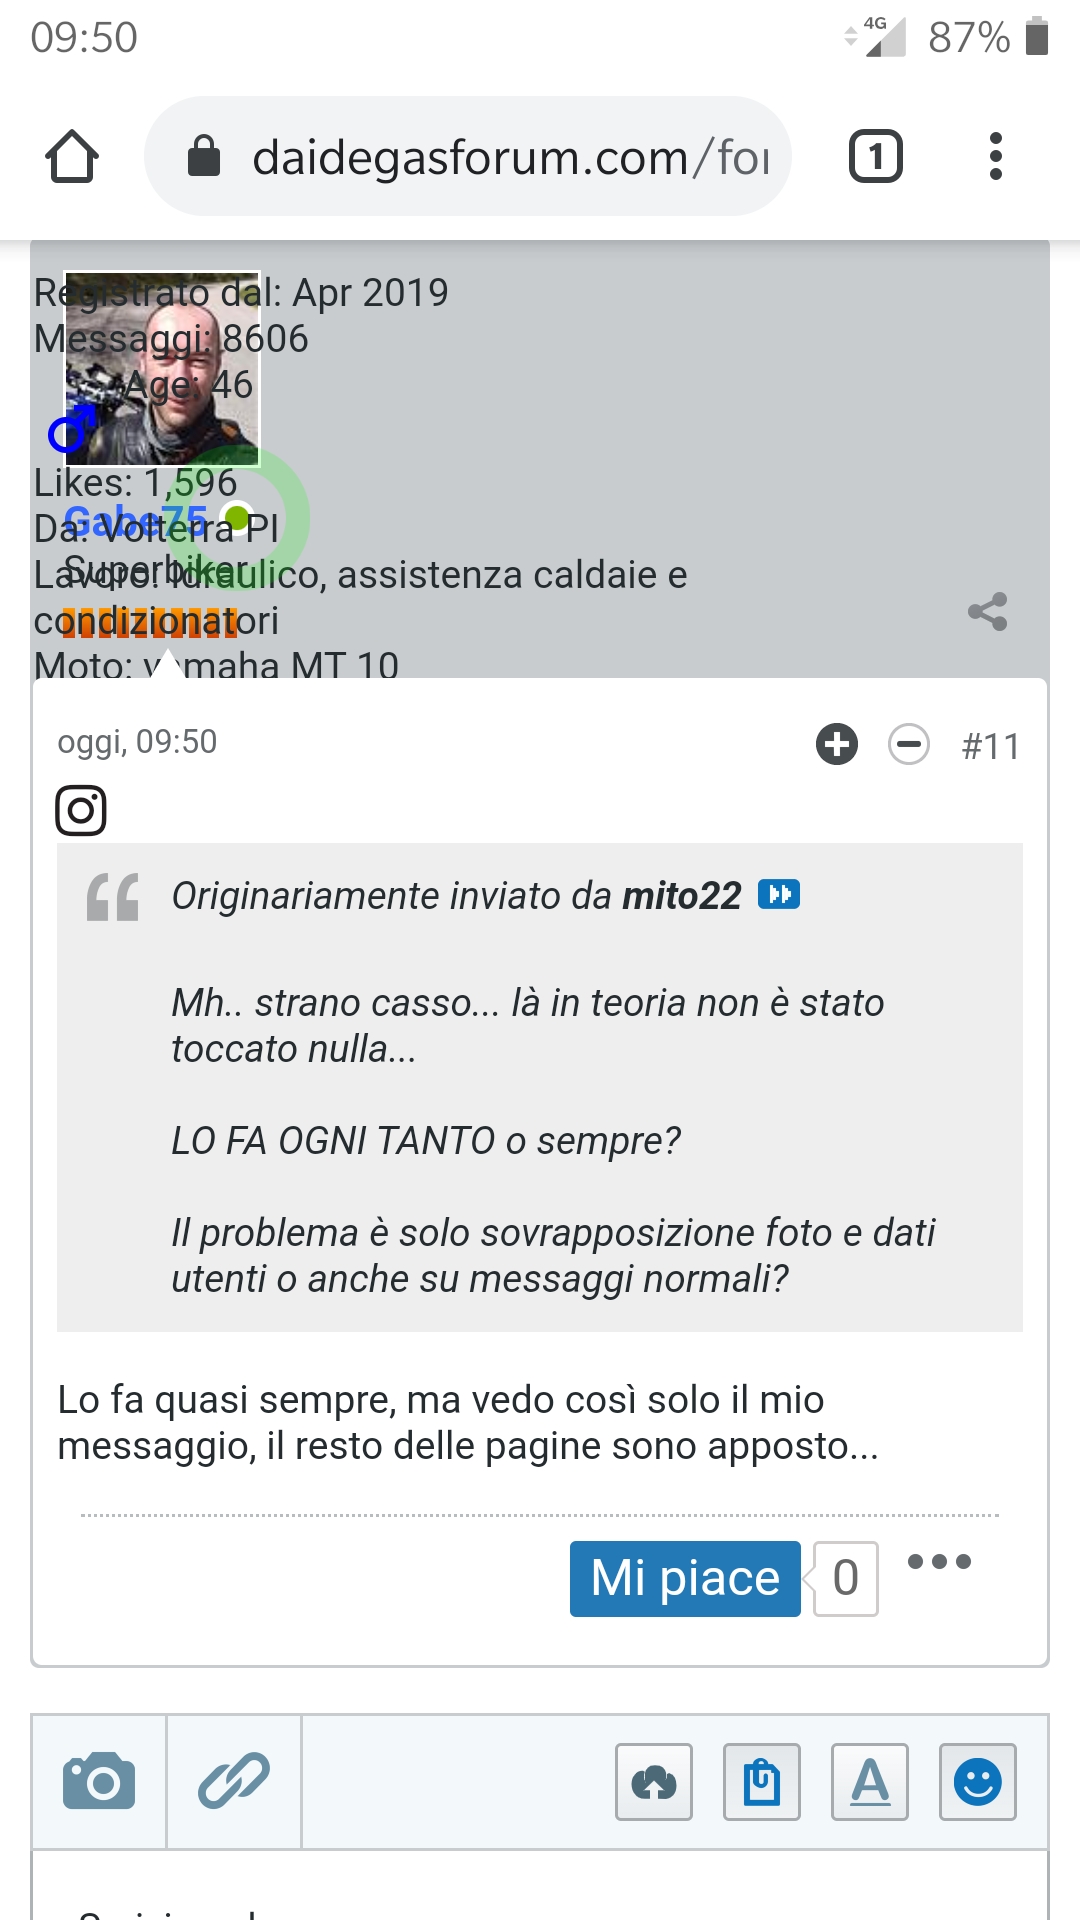This screenshot has height=1920, width=1080.
Task: Click the paste clipboard icon
Action: click(762, 1782)
